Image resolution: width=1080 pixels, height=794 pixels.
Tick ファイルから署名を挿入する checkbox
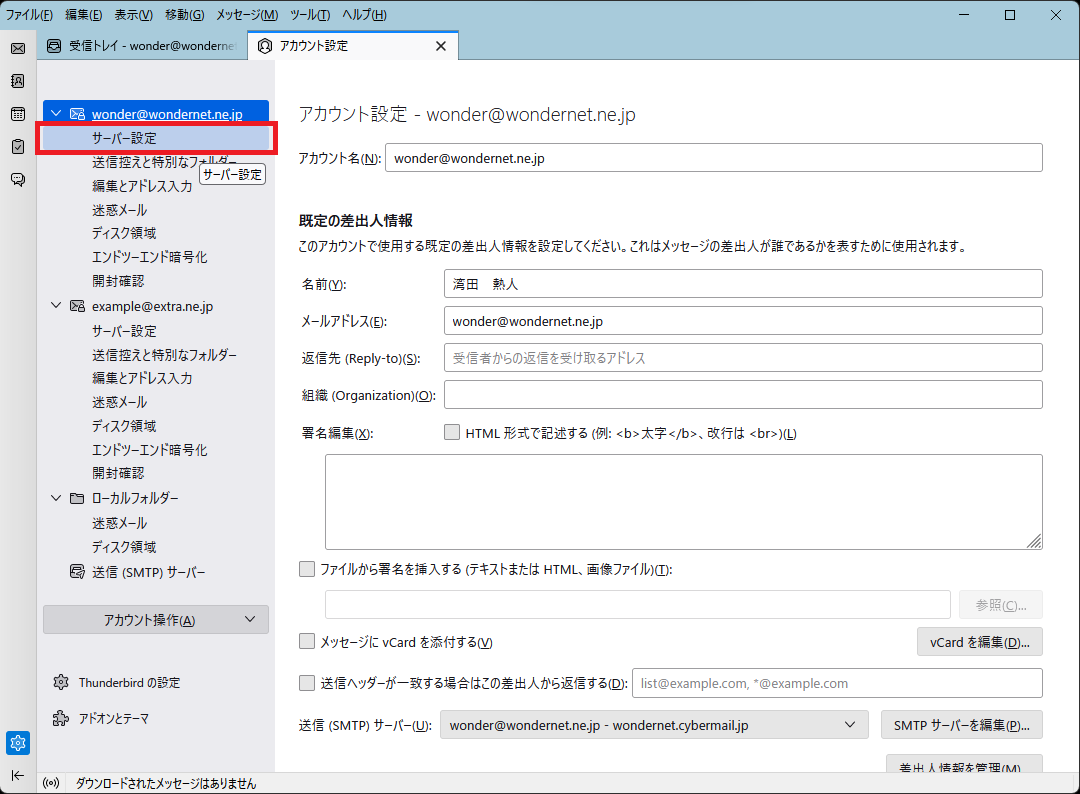[307, 569]
